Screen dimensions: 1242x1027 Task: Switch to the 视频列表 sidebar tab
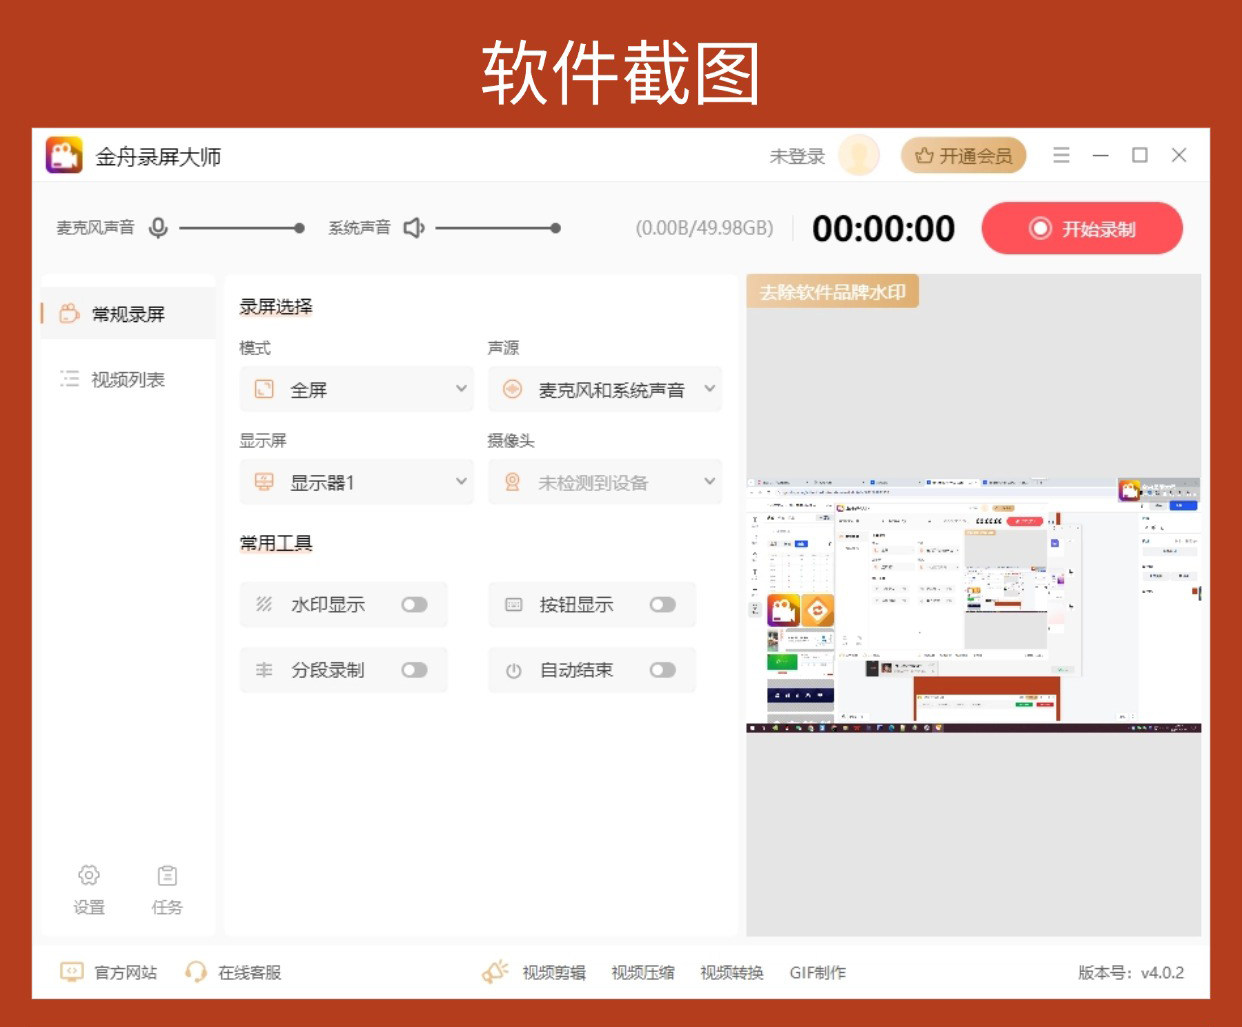coord(128,379)
